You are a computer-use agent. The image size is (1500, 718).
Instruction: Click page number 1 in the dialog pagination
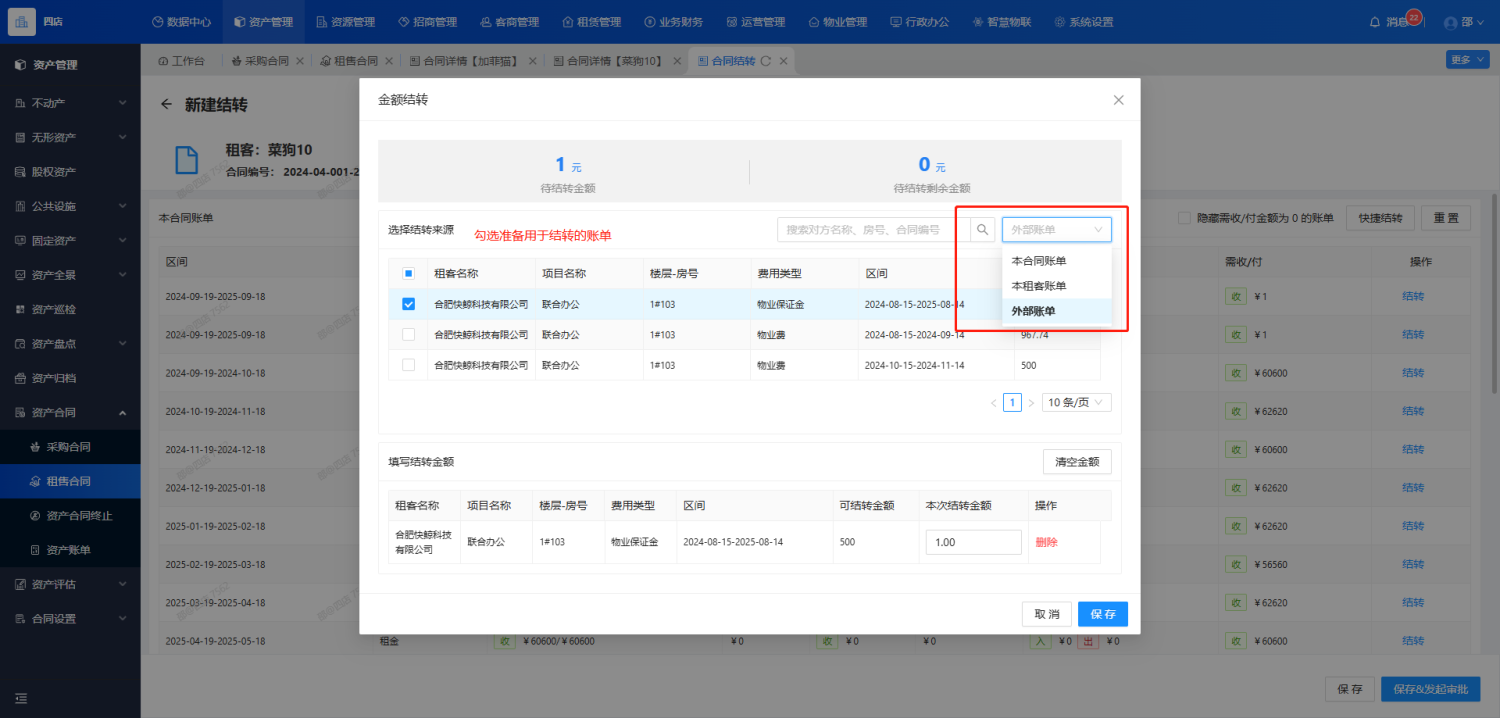coord(1012,403)
